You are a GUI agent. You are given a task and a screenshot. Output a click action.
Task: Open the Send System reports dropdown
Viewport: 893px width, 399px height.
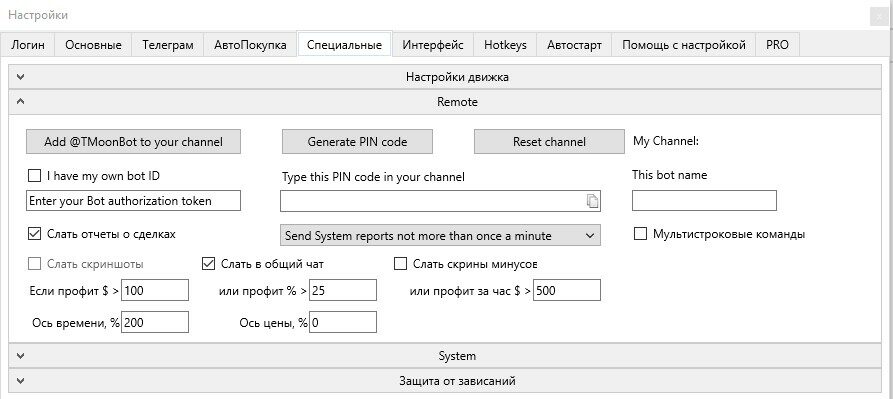(x=440, y=235)
